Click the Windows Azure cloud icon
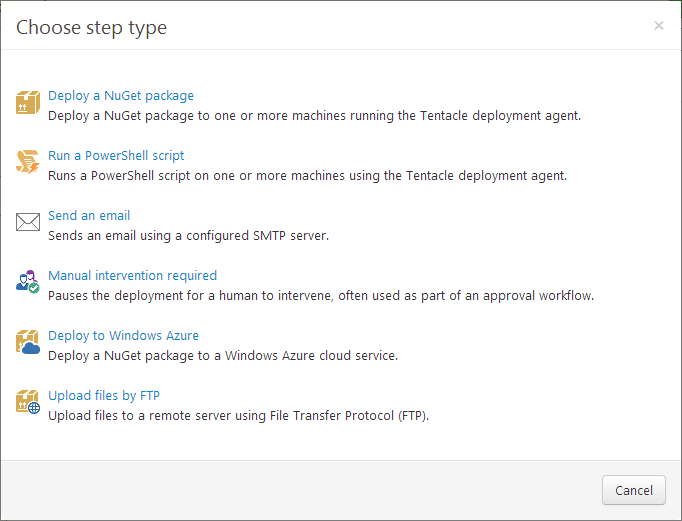This screenshot has width=682, height=521. click(27, 342)
